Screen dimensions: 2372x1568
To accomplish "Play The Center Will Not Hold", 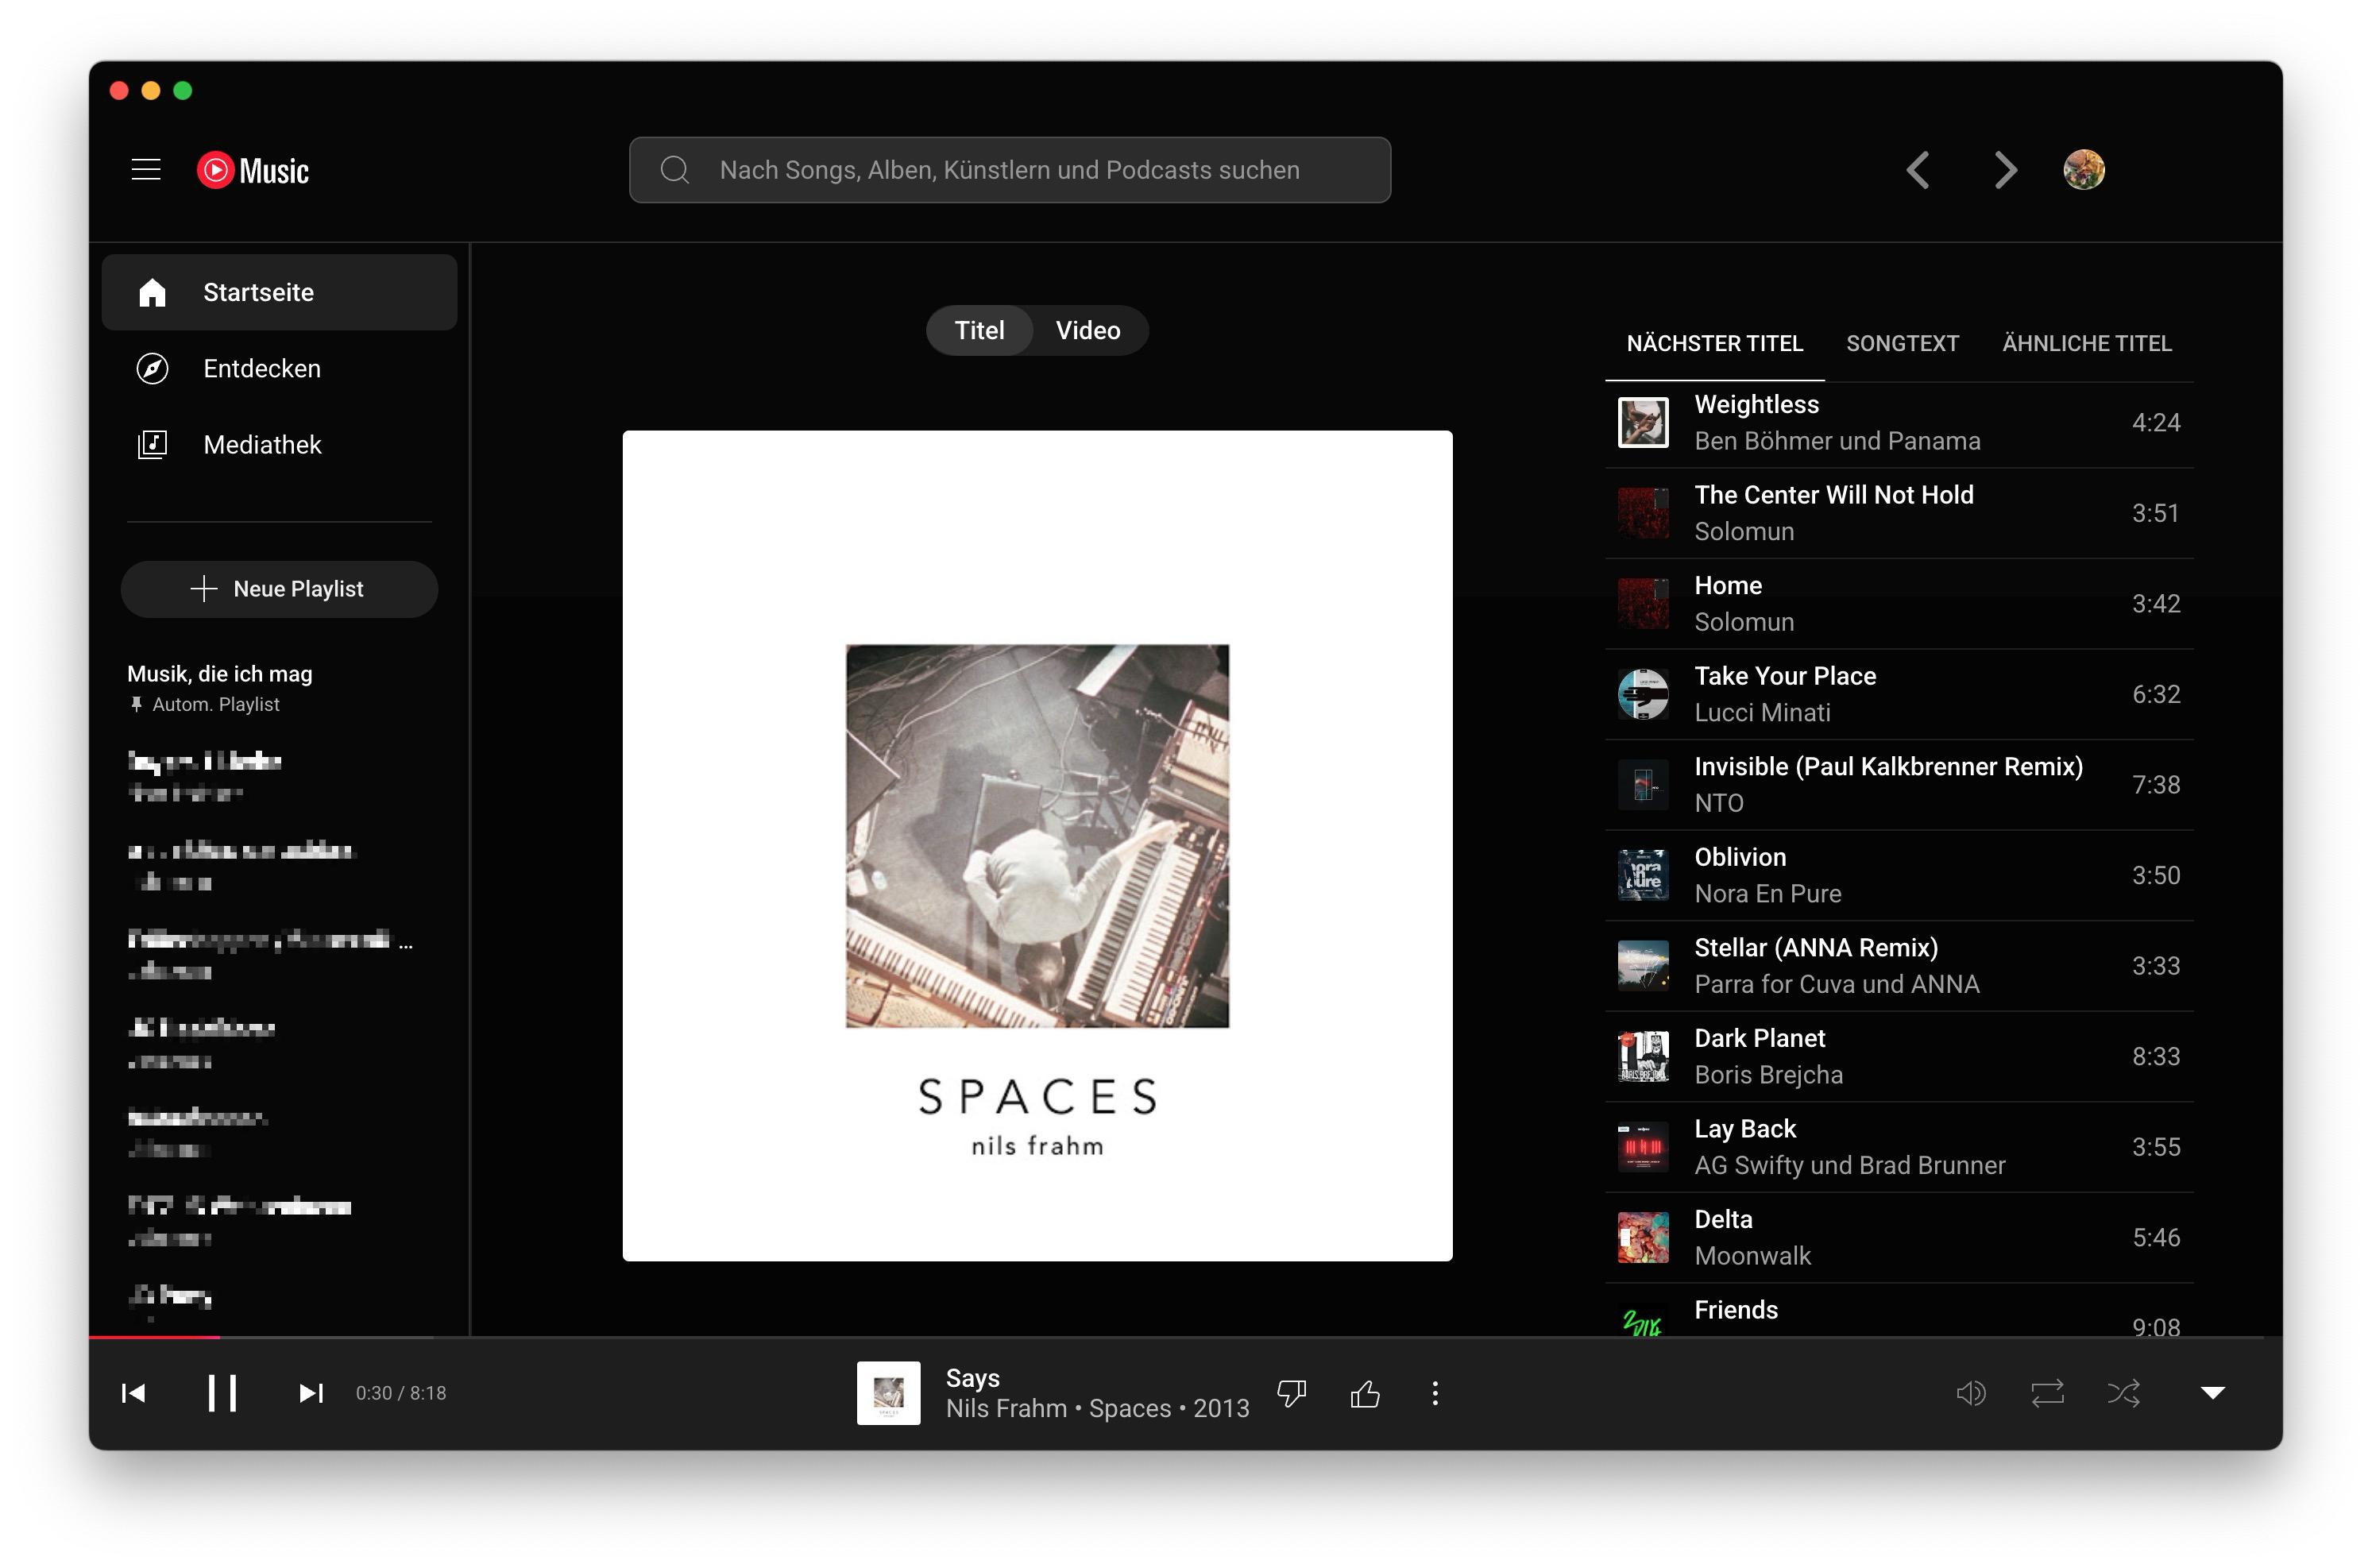I will [1899, 513].
